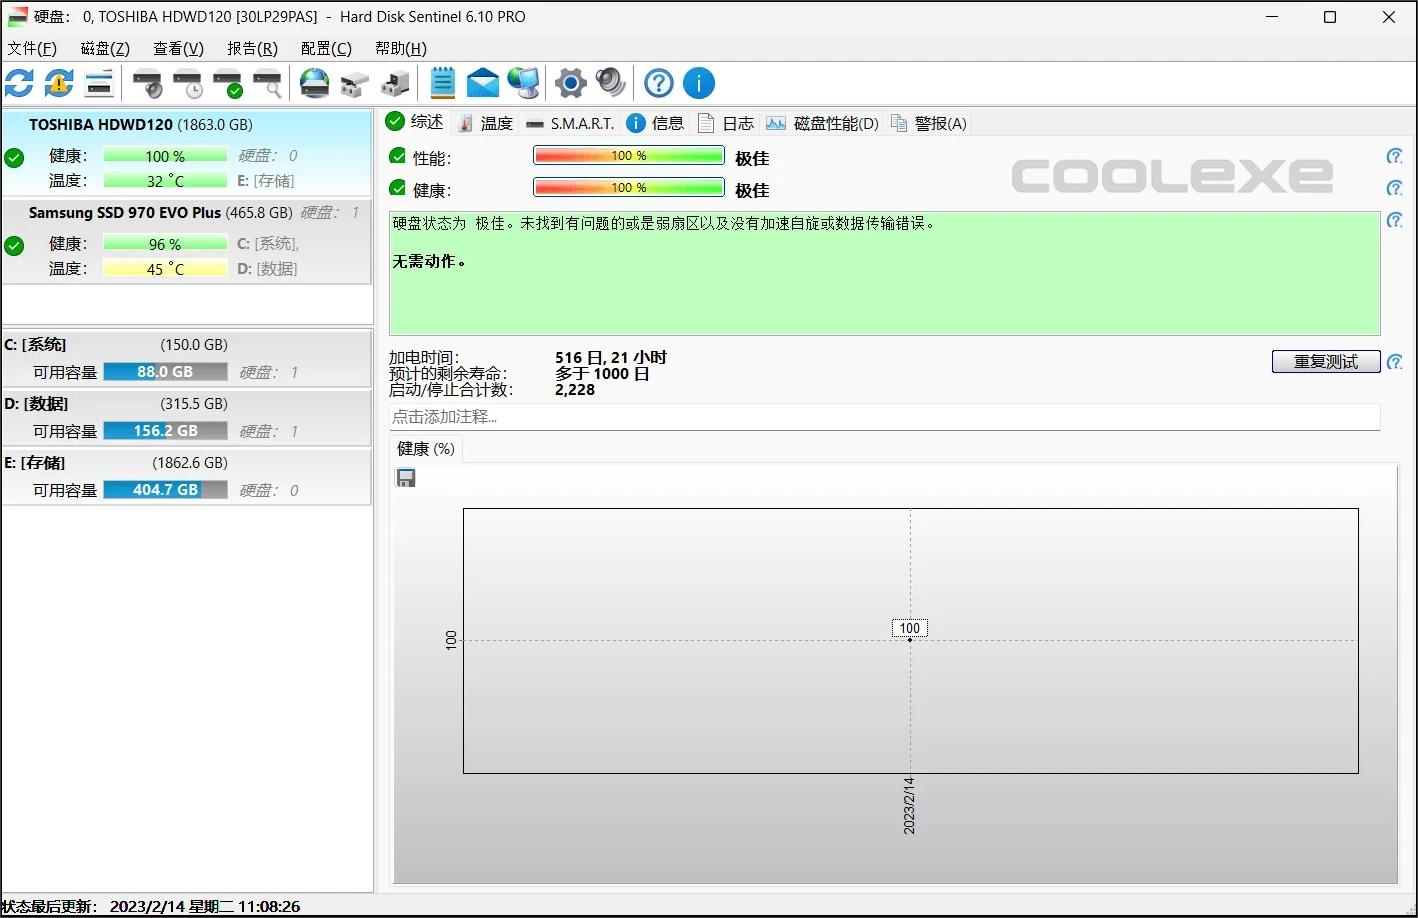Click the gray disk blocks toolbar icon

[x=355, y=83]
